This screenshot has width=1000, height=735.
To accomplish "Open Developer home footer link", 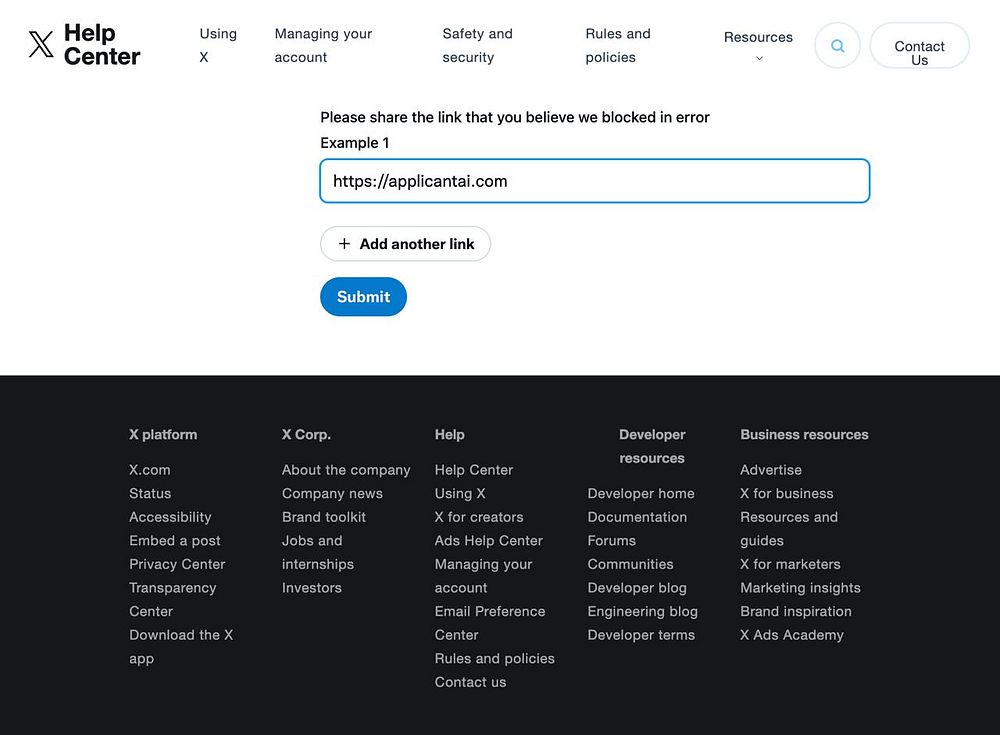I will pos(640,493).
